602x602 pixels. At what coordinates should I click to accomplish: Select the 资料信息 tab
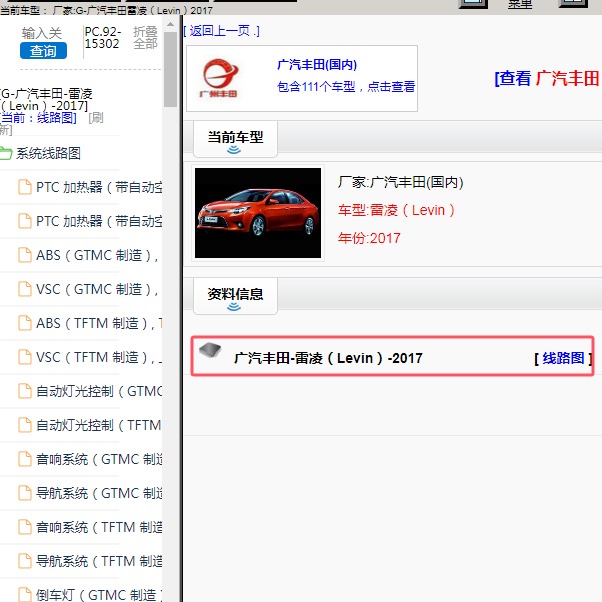(235, 296)
